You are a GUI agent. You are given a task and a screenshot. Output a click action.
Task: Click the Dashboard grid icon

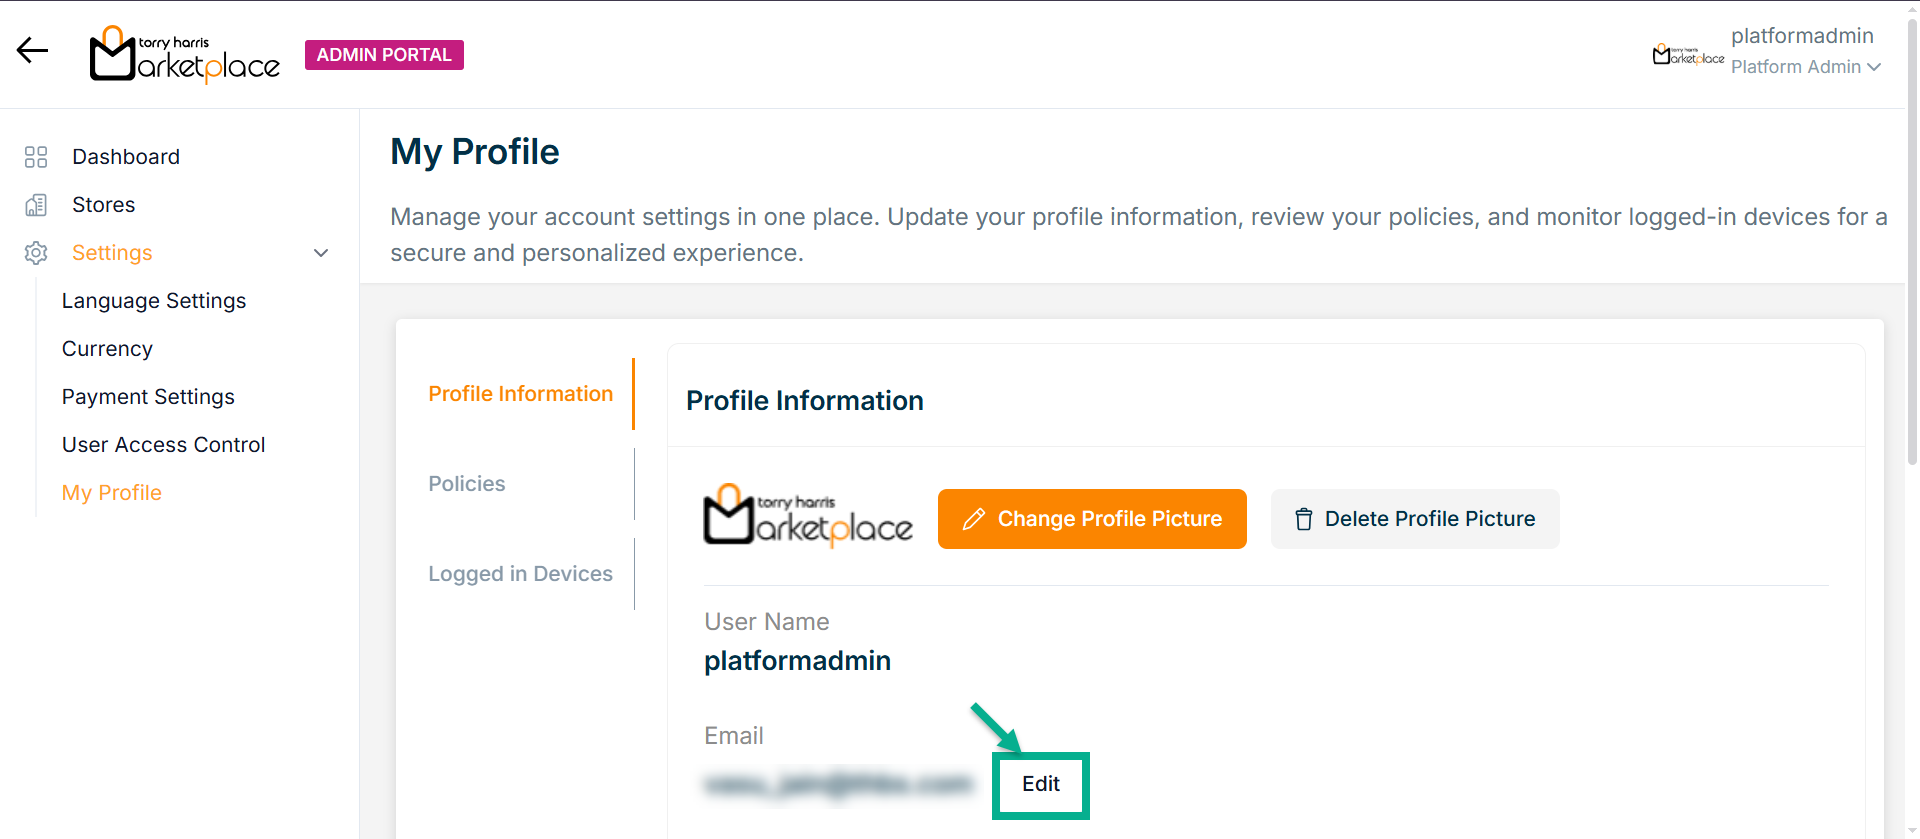coord(36,157)
